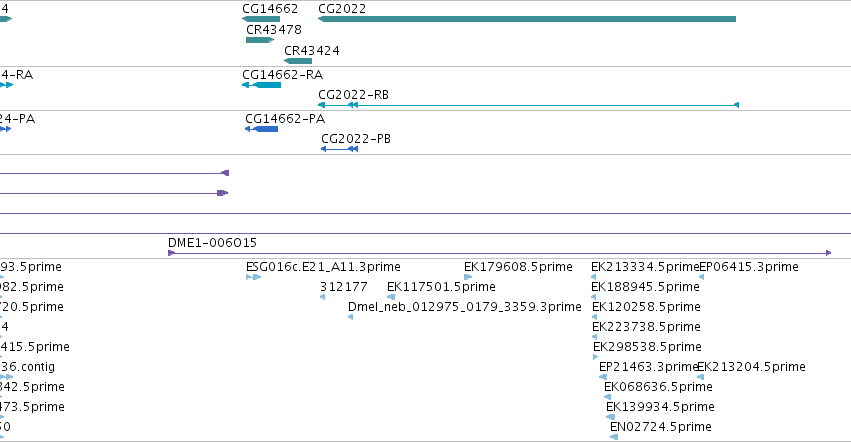This screenshot has width=851, height=442.
Task: Click the CG14662-PA protein glyph
Action: (262, 129)
